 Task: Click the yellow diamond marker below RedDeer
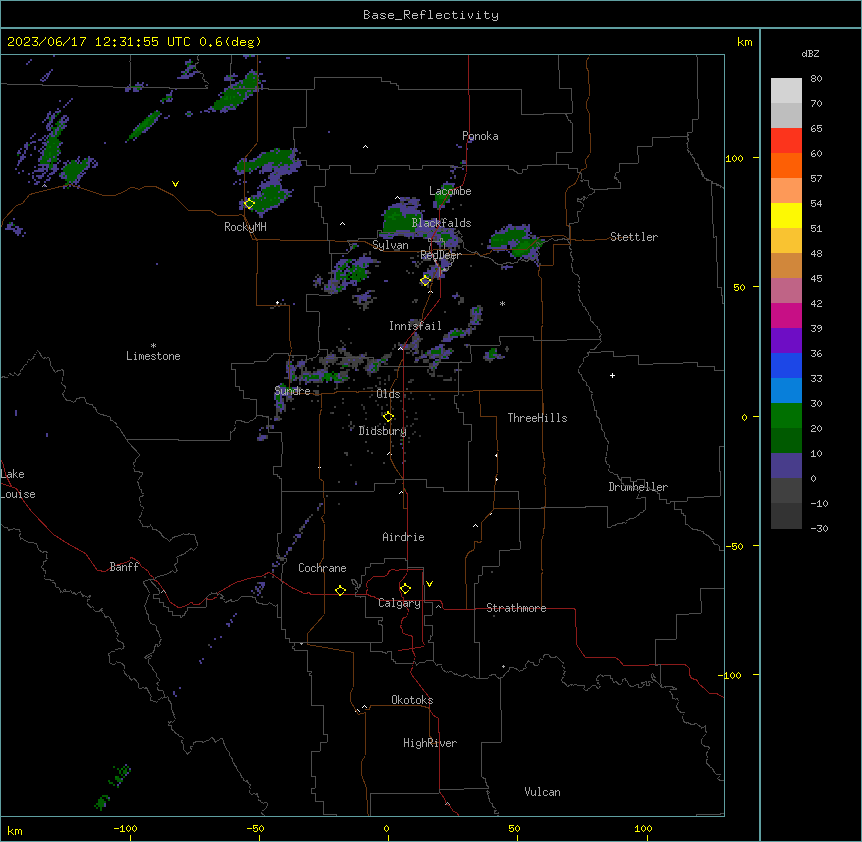[x=426, y=281]
